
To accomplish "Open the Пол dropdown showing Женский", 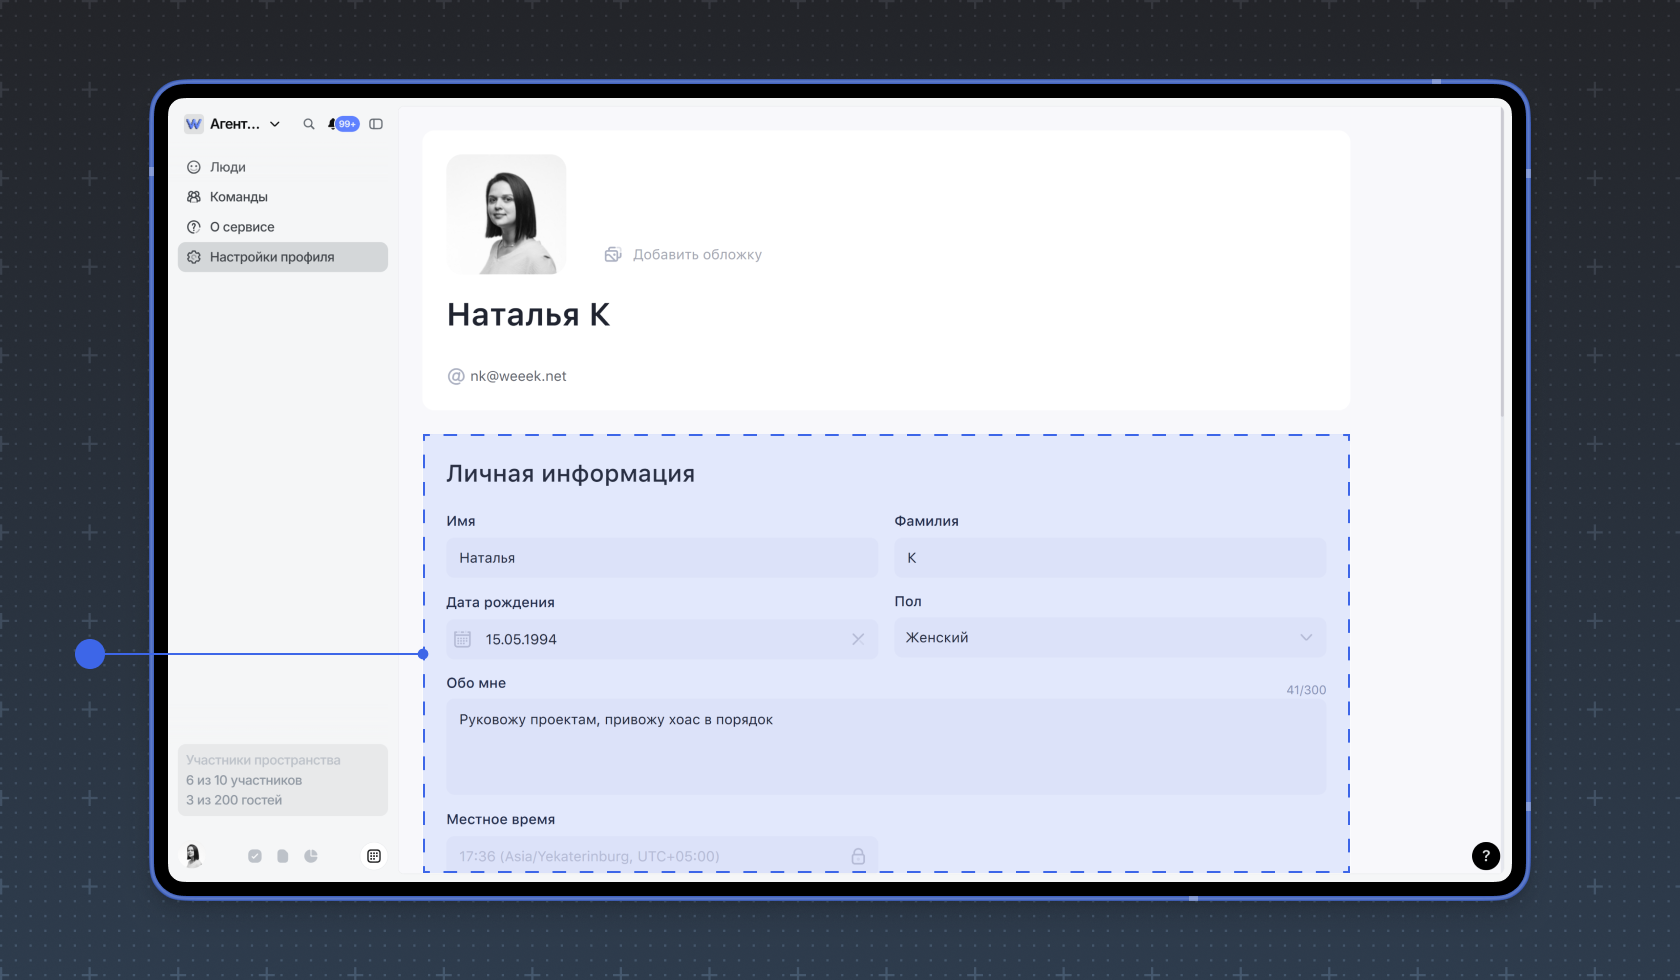I will (1109, 638).
